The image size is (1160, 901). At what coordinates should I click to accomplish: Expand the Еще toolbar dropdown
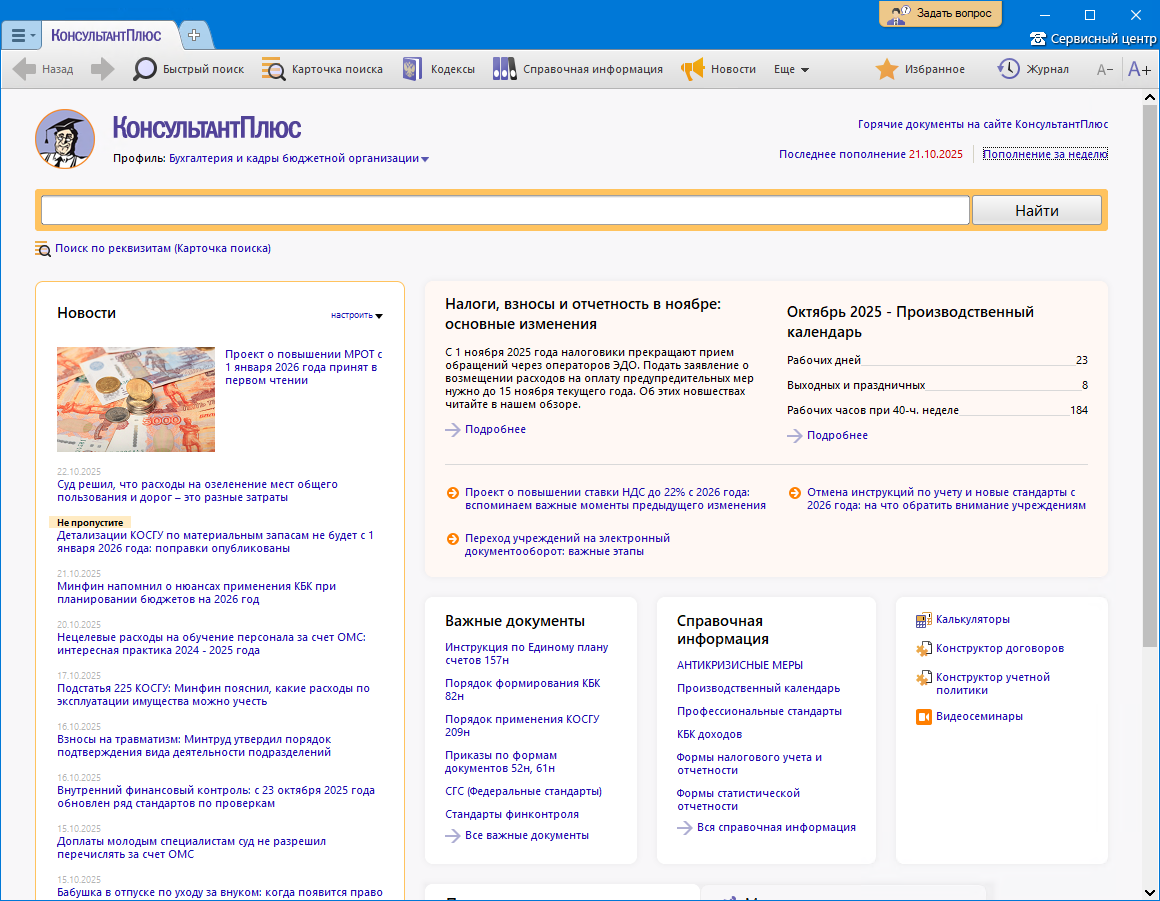[x=791, y=70]
